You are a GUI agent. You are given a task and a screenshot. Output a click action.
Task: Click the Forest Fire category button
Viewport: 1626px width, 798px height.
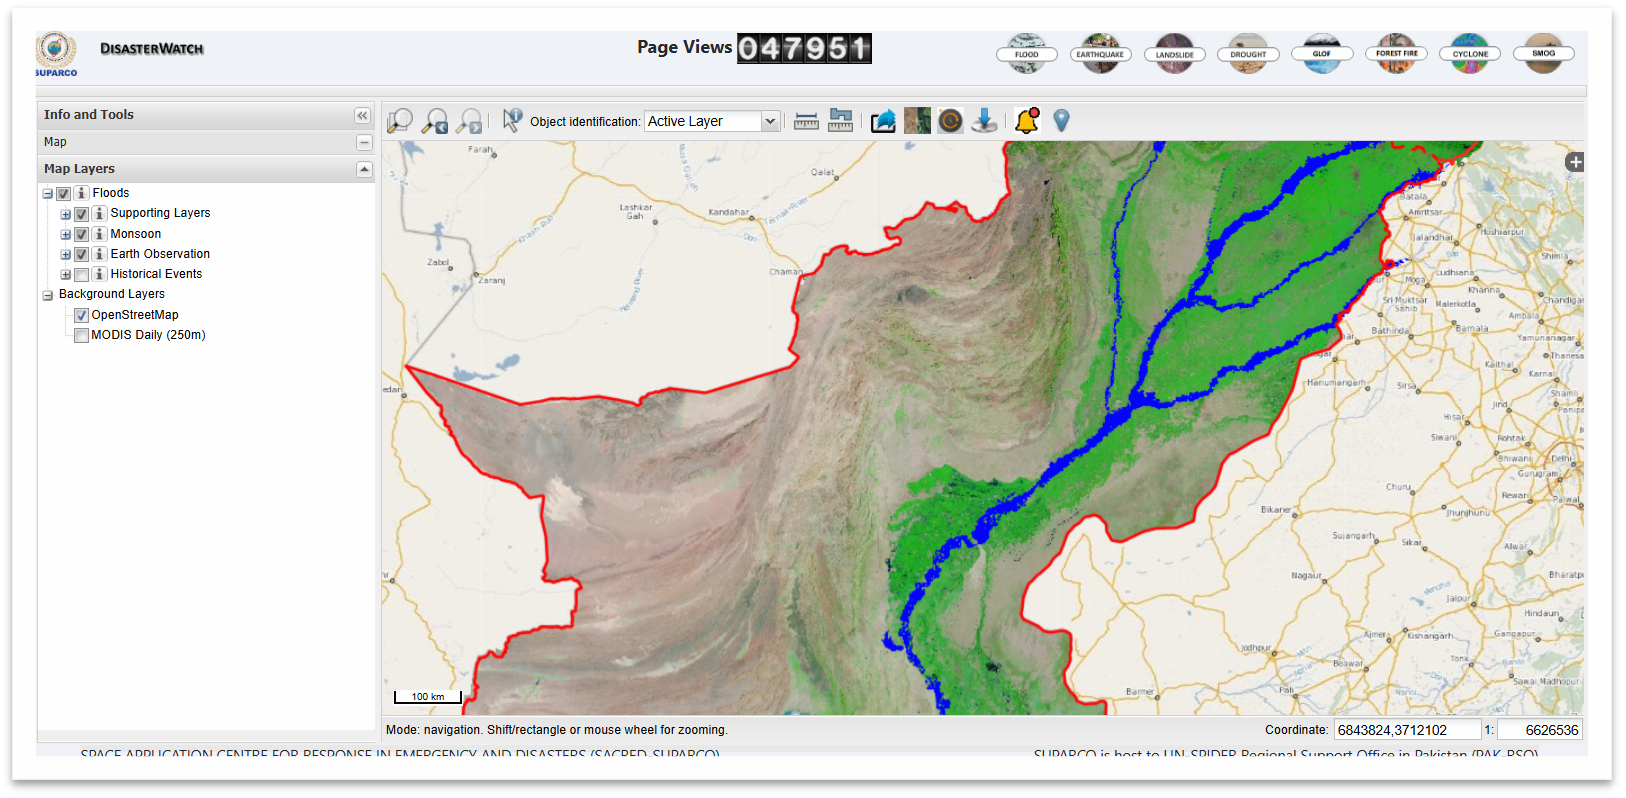click(x=1396, y=54)
